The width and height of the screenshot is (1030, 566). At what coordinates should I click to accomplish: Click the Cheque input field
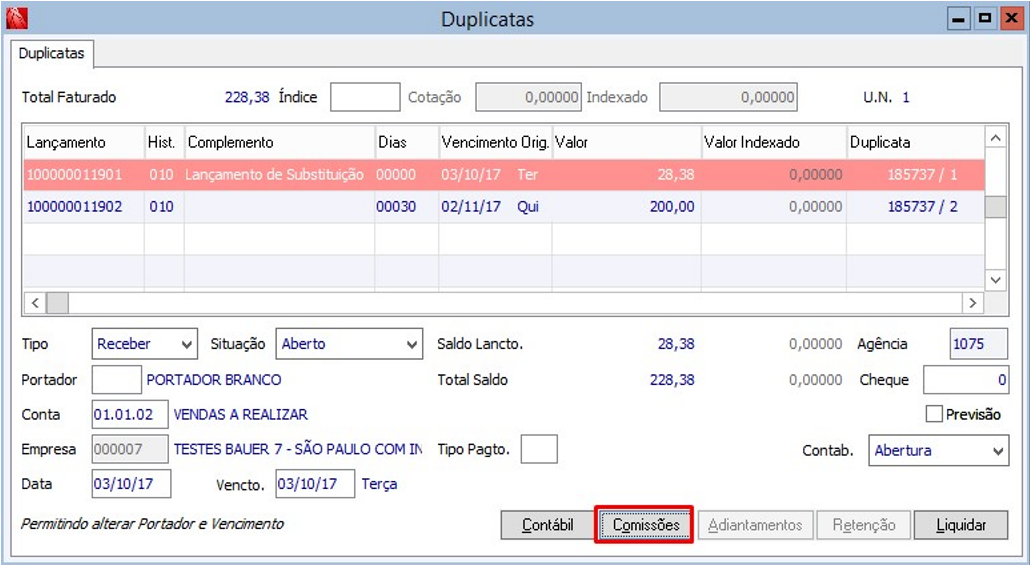(966, 380)
